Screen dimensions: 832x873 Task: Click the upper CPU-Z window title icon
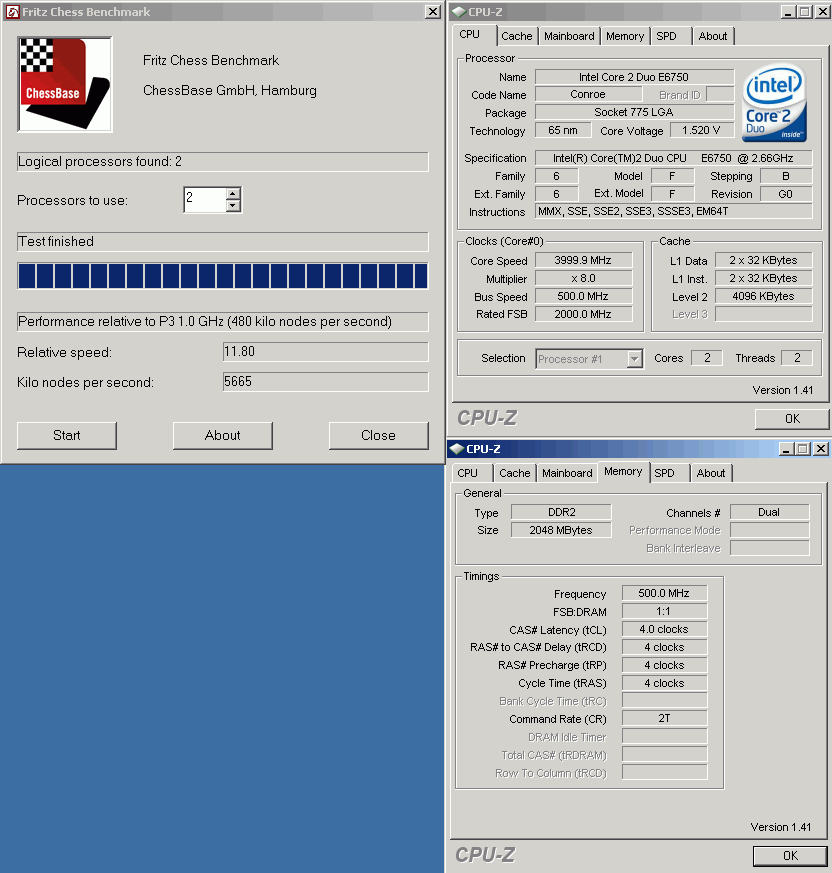pyautogui.click(x=459, y=12)
